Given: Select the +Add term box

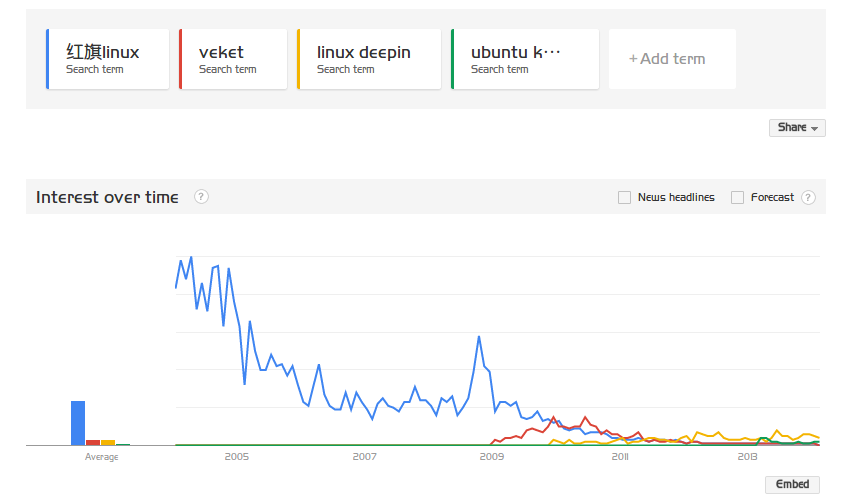Looking at the screenshot, I should tap(672, 59).
